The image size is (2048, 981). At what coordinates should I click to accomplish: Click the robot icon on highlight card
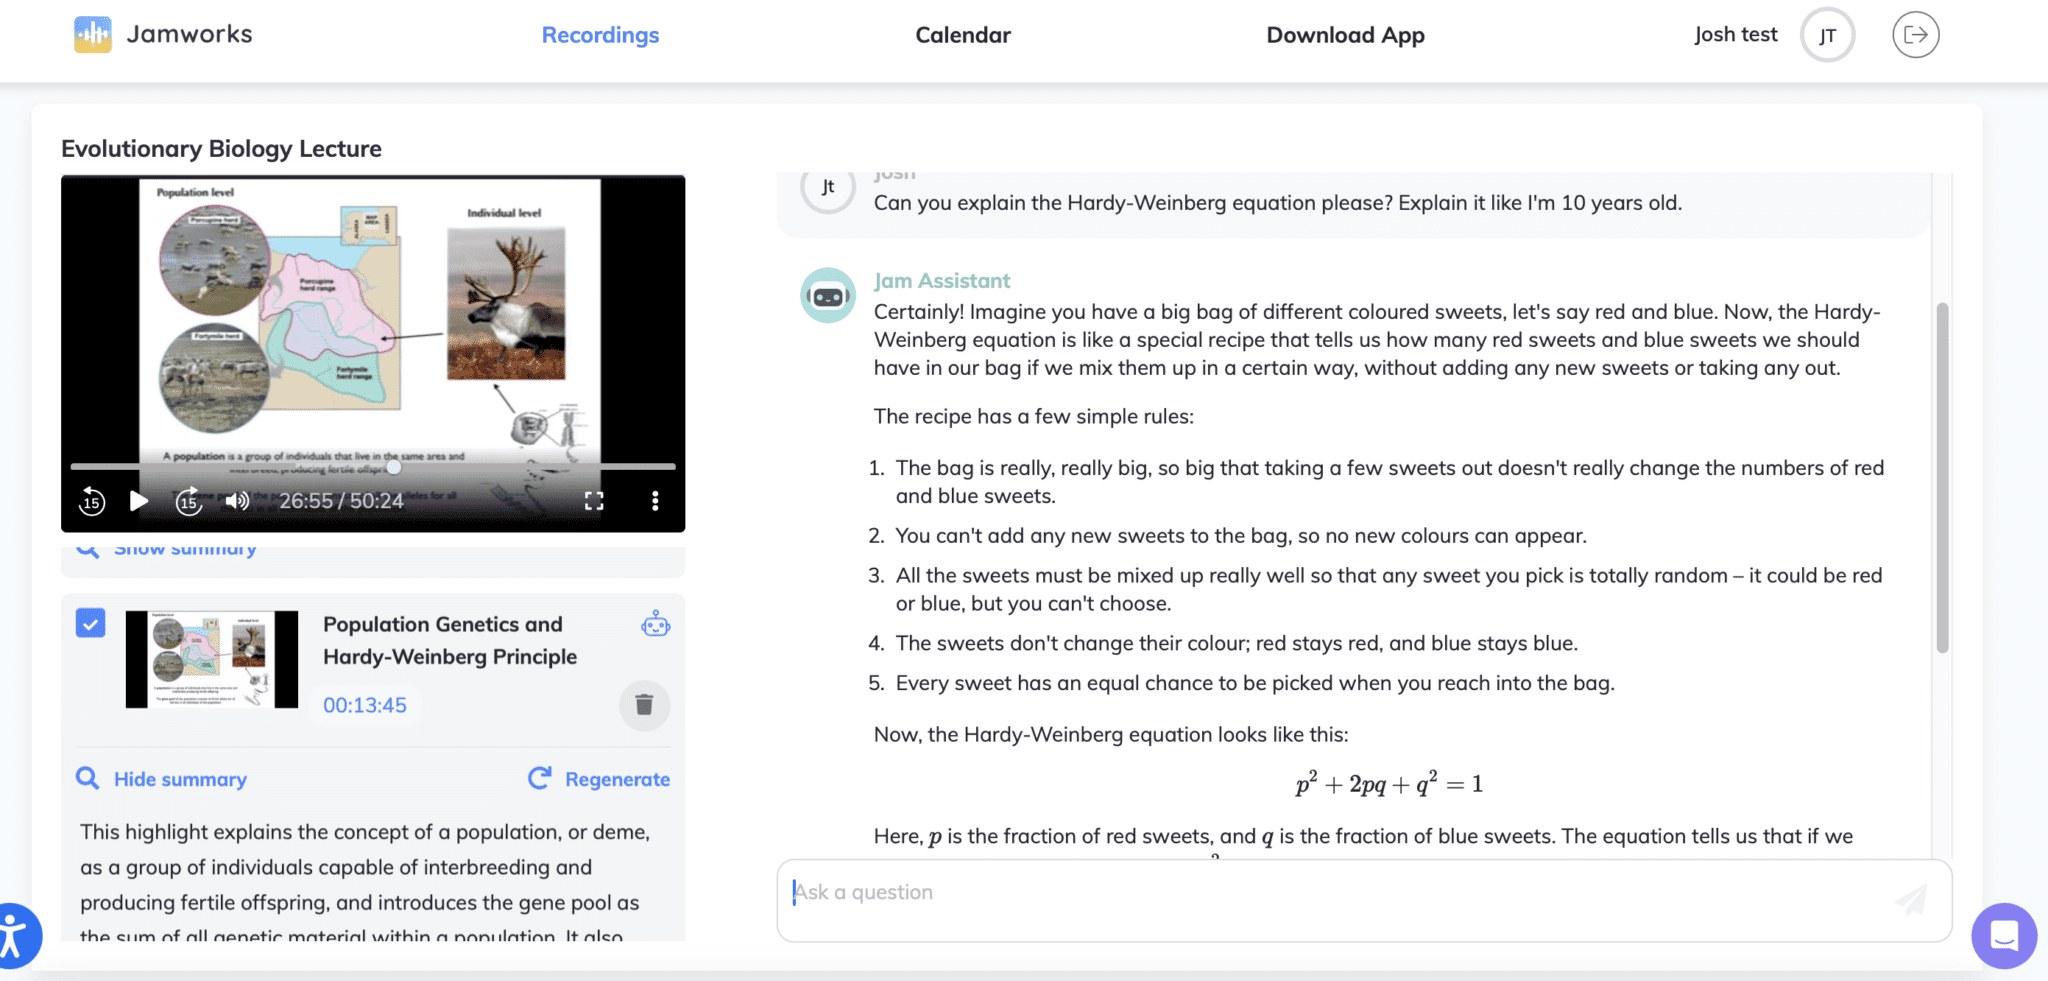[x=655, y=625]
